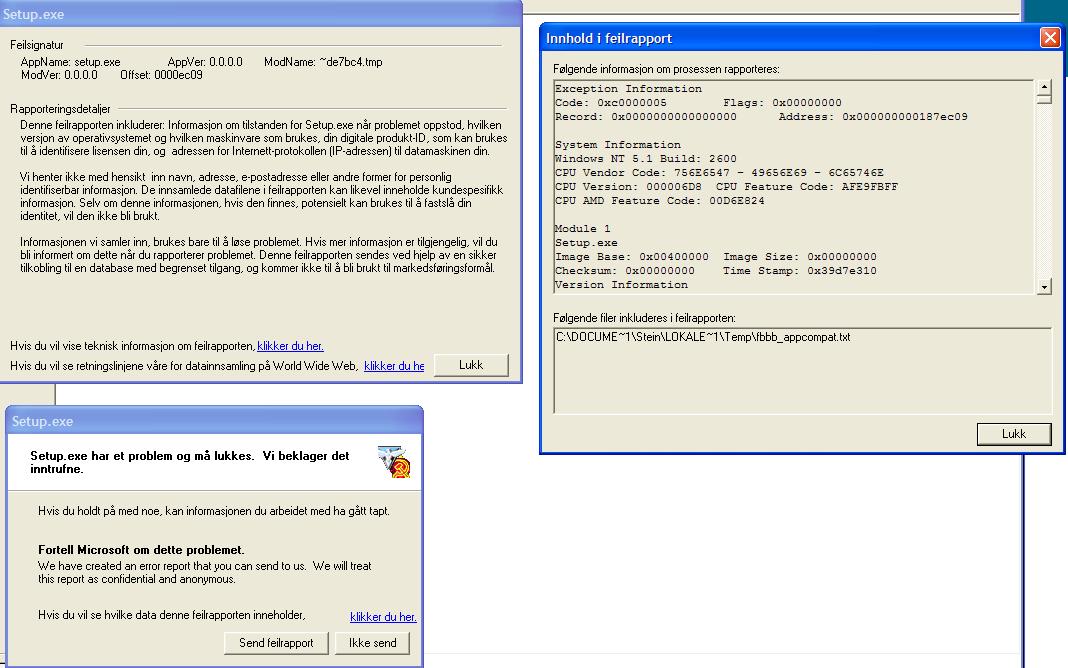Viewport: 1068px width, 668px height.
Task: Click the 'Module 1' line
Action: (x=582, y=229)
